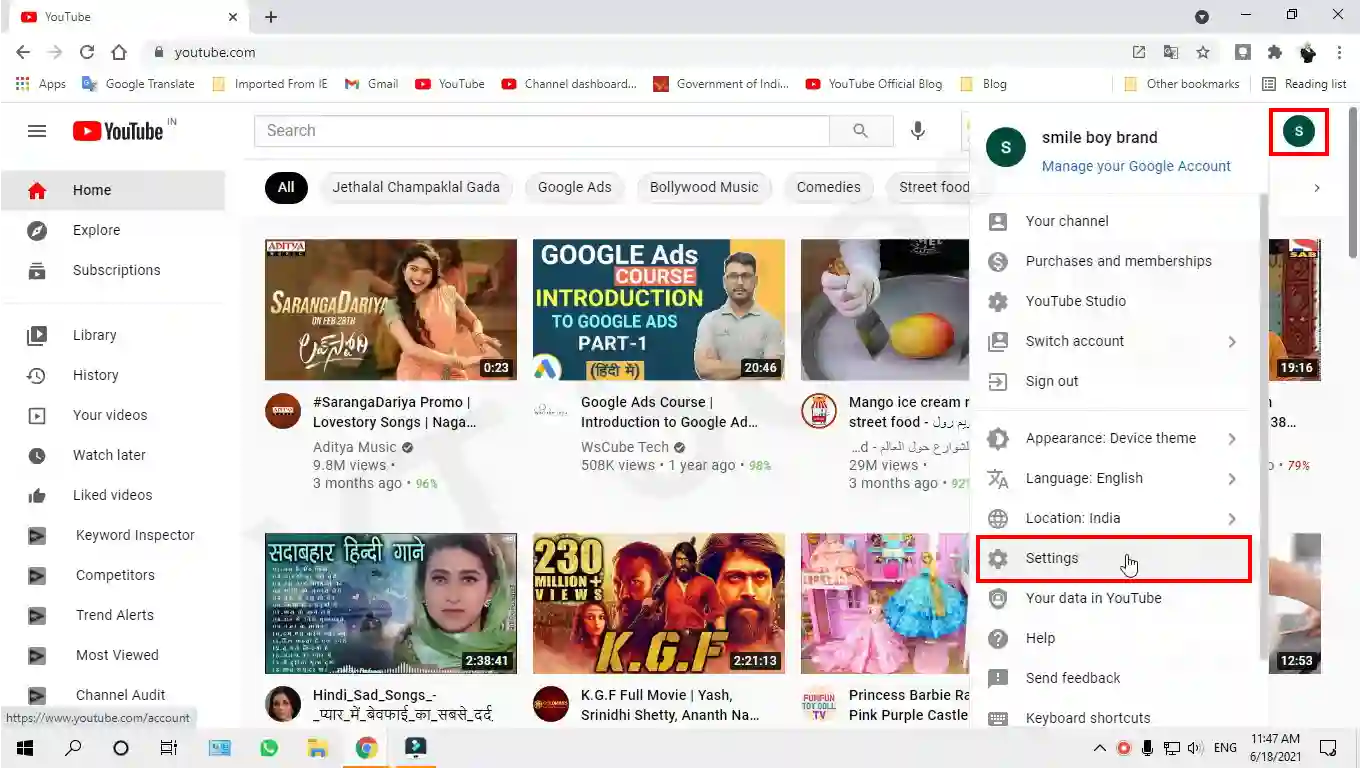Image resolution: width=1360 pixels, height=768 pixels.
Task: Open the Other bookmarks folder
Action: click(1182, 84)
